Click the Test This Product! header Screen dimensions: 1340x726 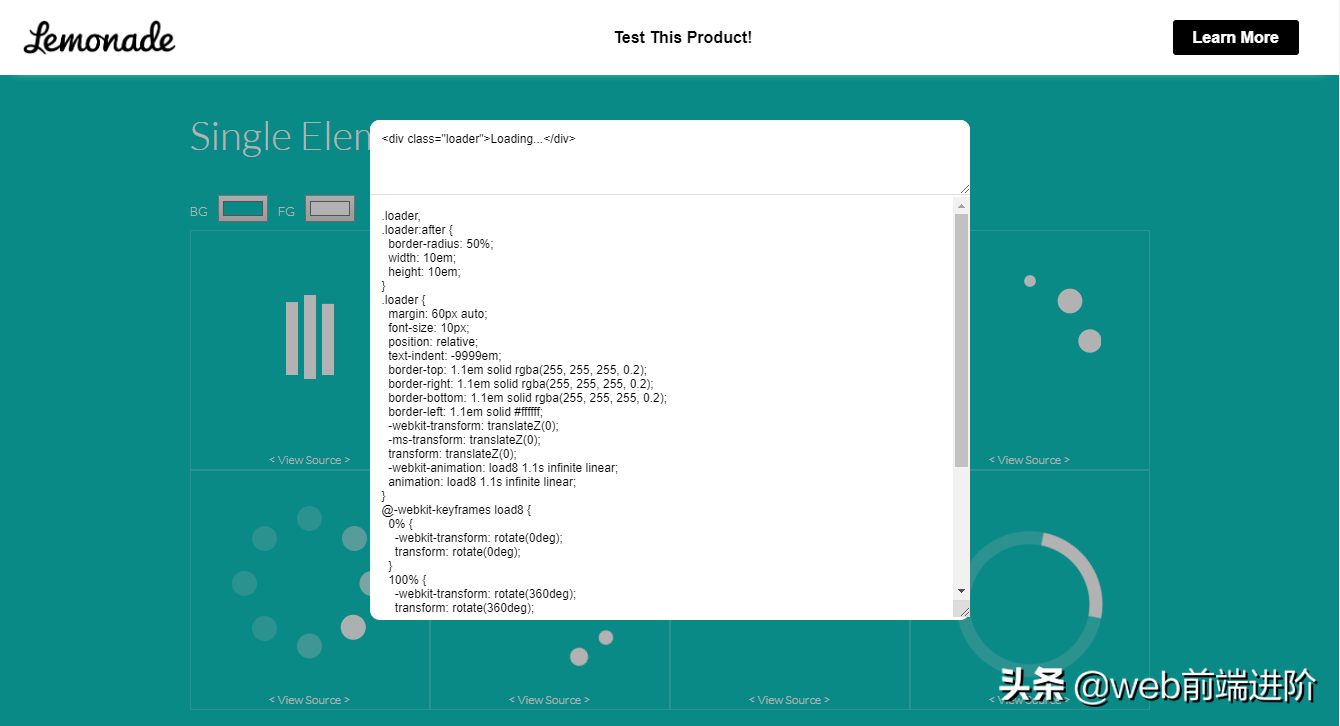pyautogui.click(x=683, y=37)
